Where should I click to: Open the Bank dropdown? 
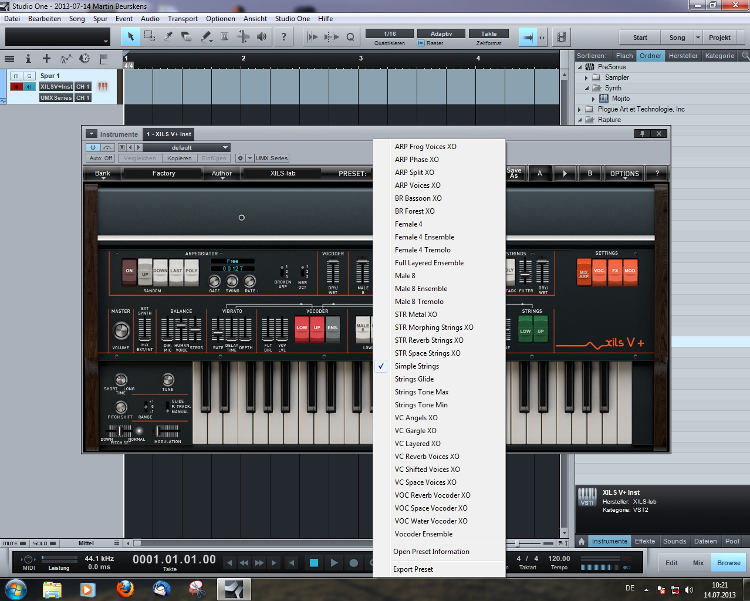click(102, 174)
